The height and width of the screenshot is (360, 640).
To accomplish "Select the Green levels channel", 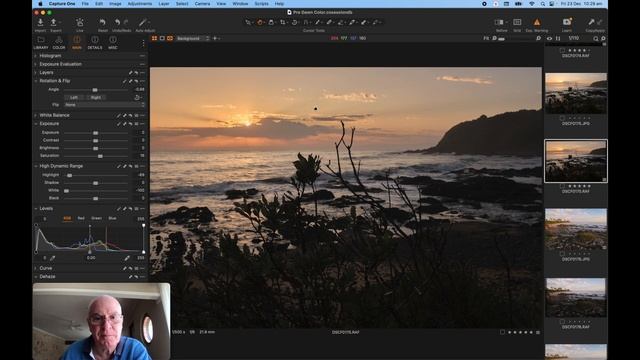I will pyautogui.click(x=96, y=218).
